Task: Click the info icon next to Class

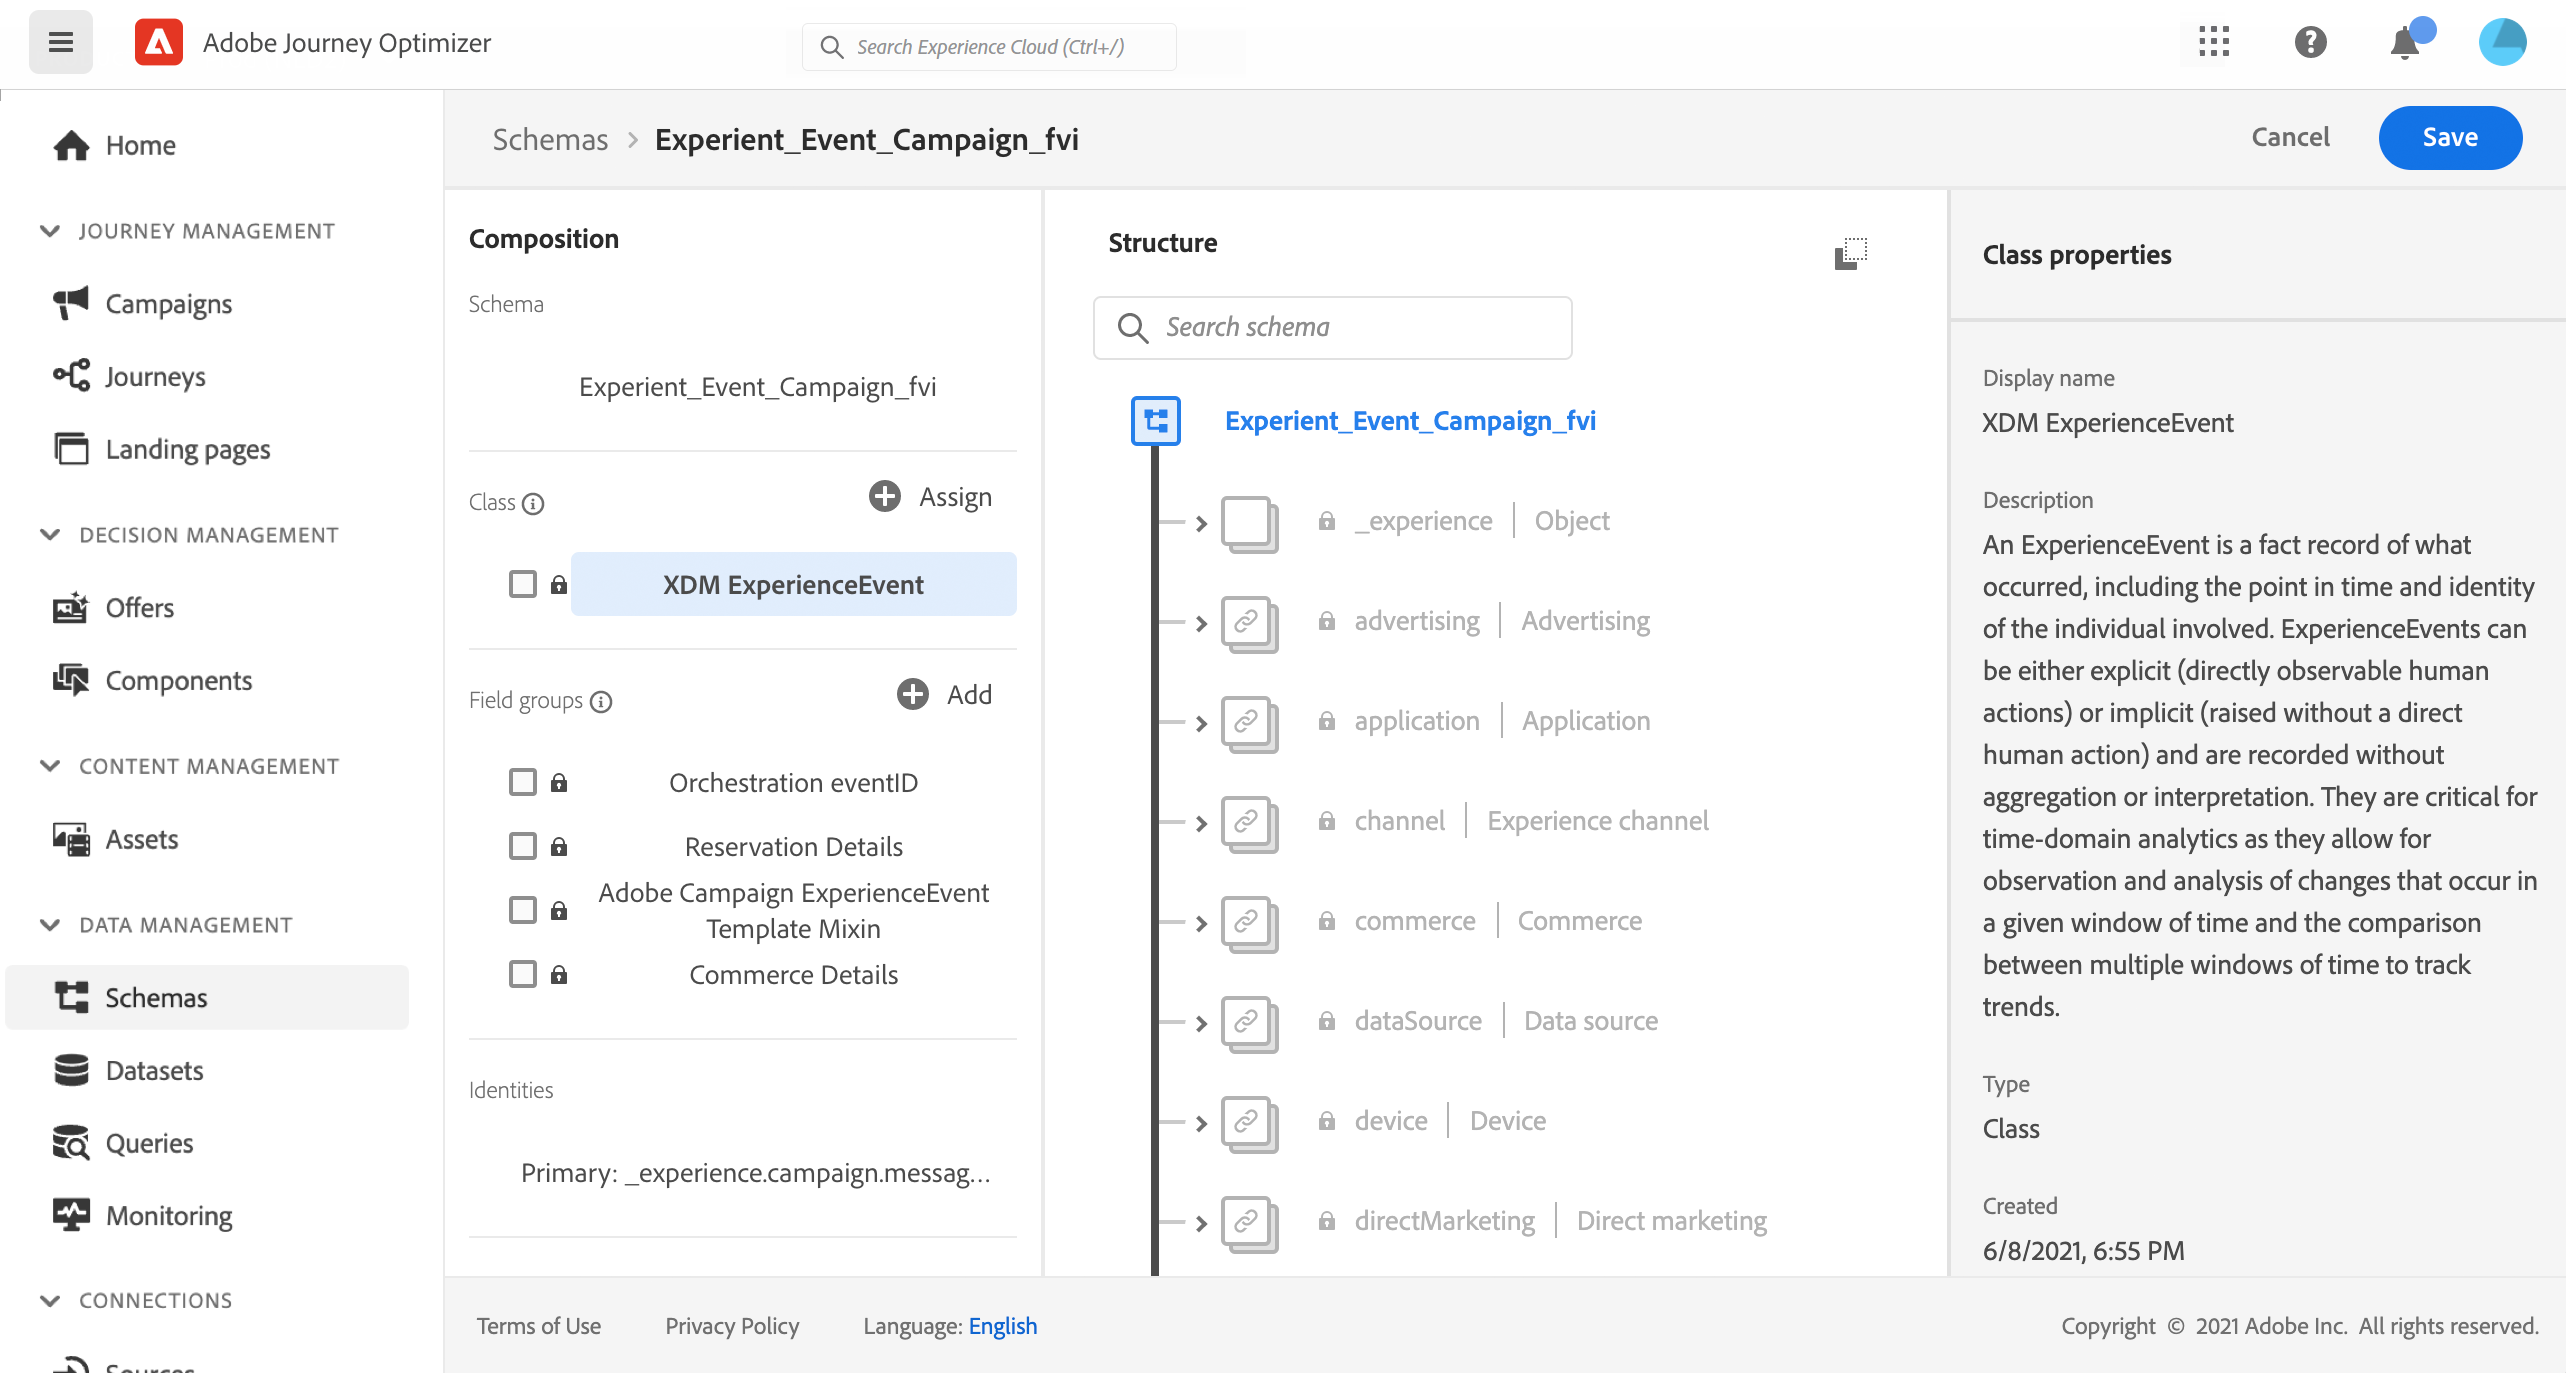Action: (534, 503)
